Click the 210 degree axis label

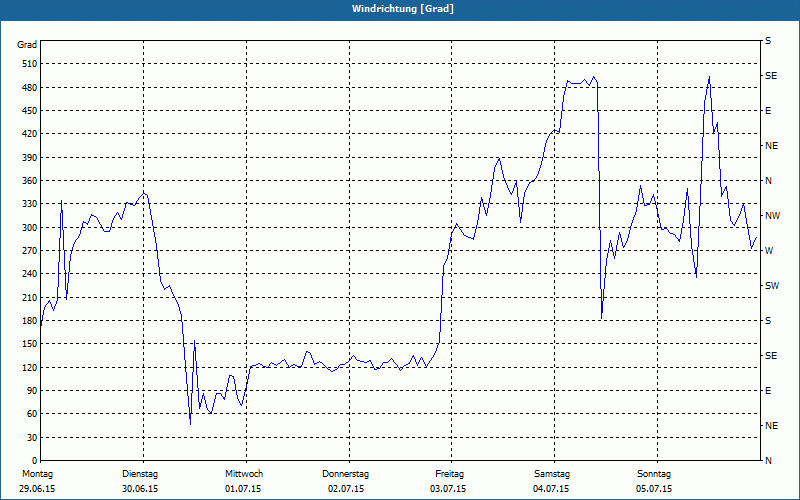30,297
